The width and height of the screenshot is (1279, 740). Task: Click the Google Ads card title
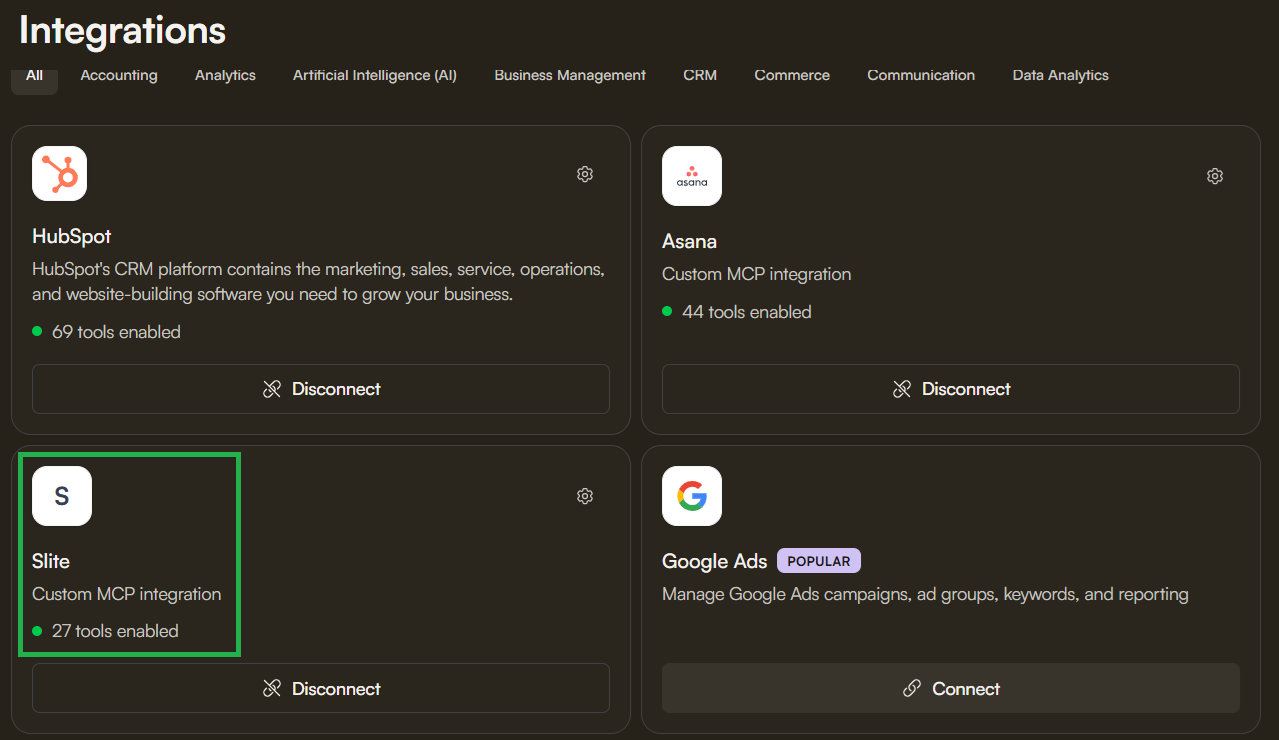(x=714, y=561)
